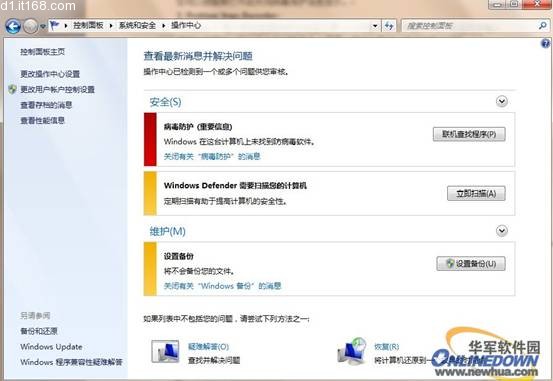Click the Back navigation arrow
The width and height of the screenshot is (553, 381).
click(x=13, y=26)
